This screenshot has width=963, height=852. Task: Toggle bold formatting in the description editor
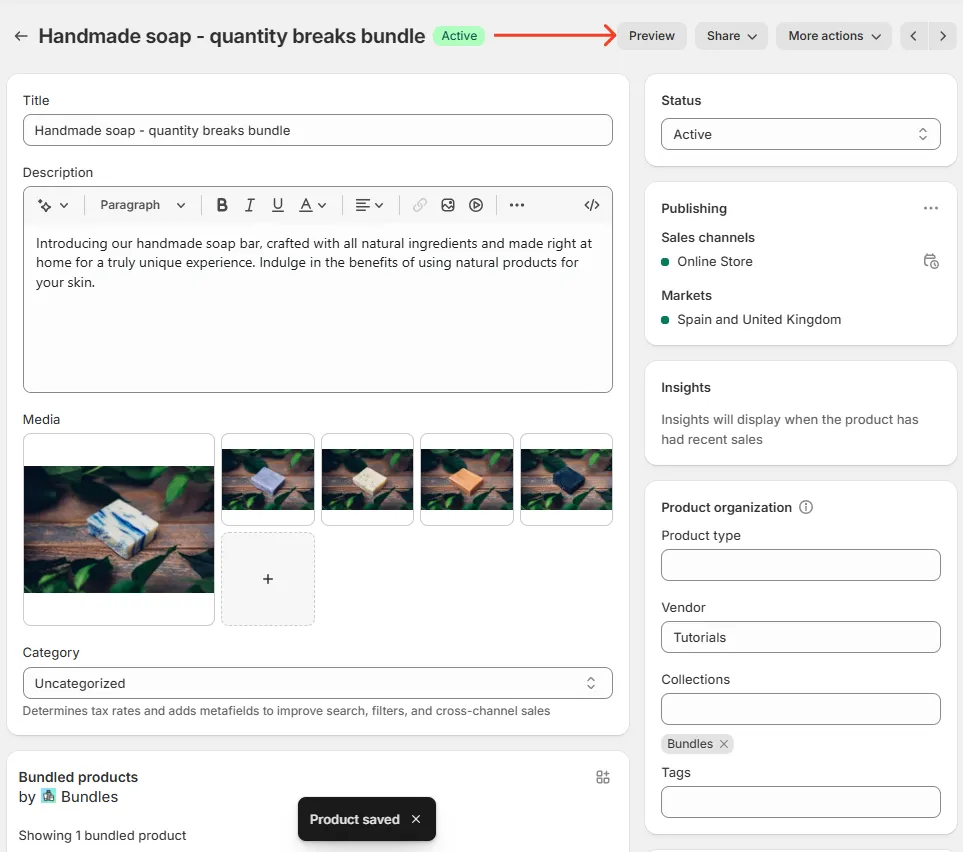[222, 205]
